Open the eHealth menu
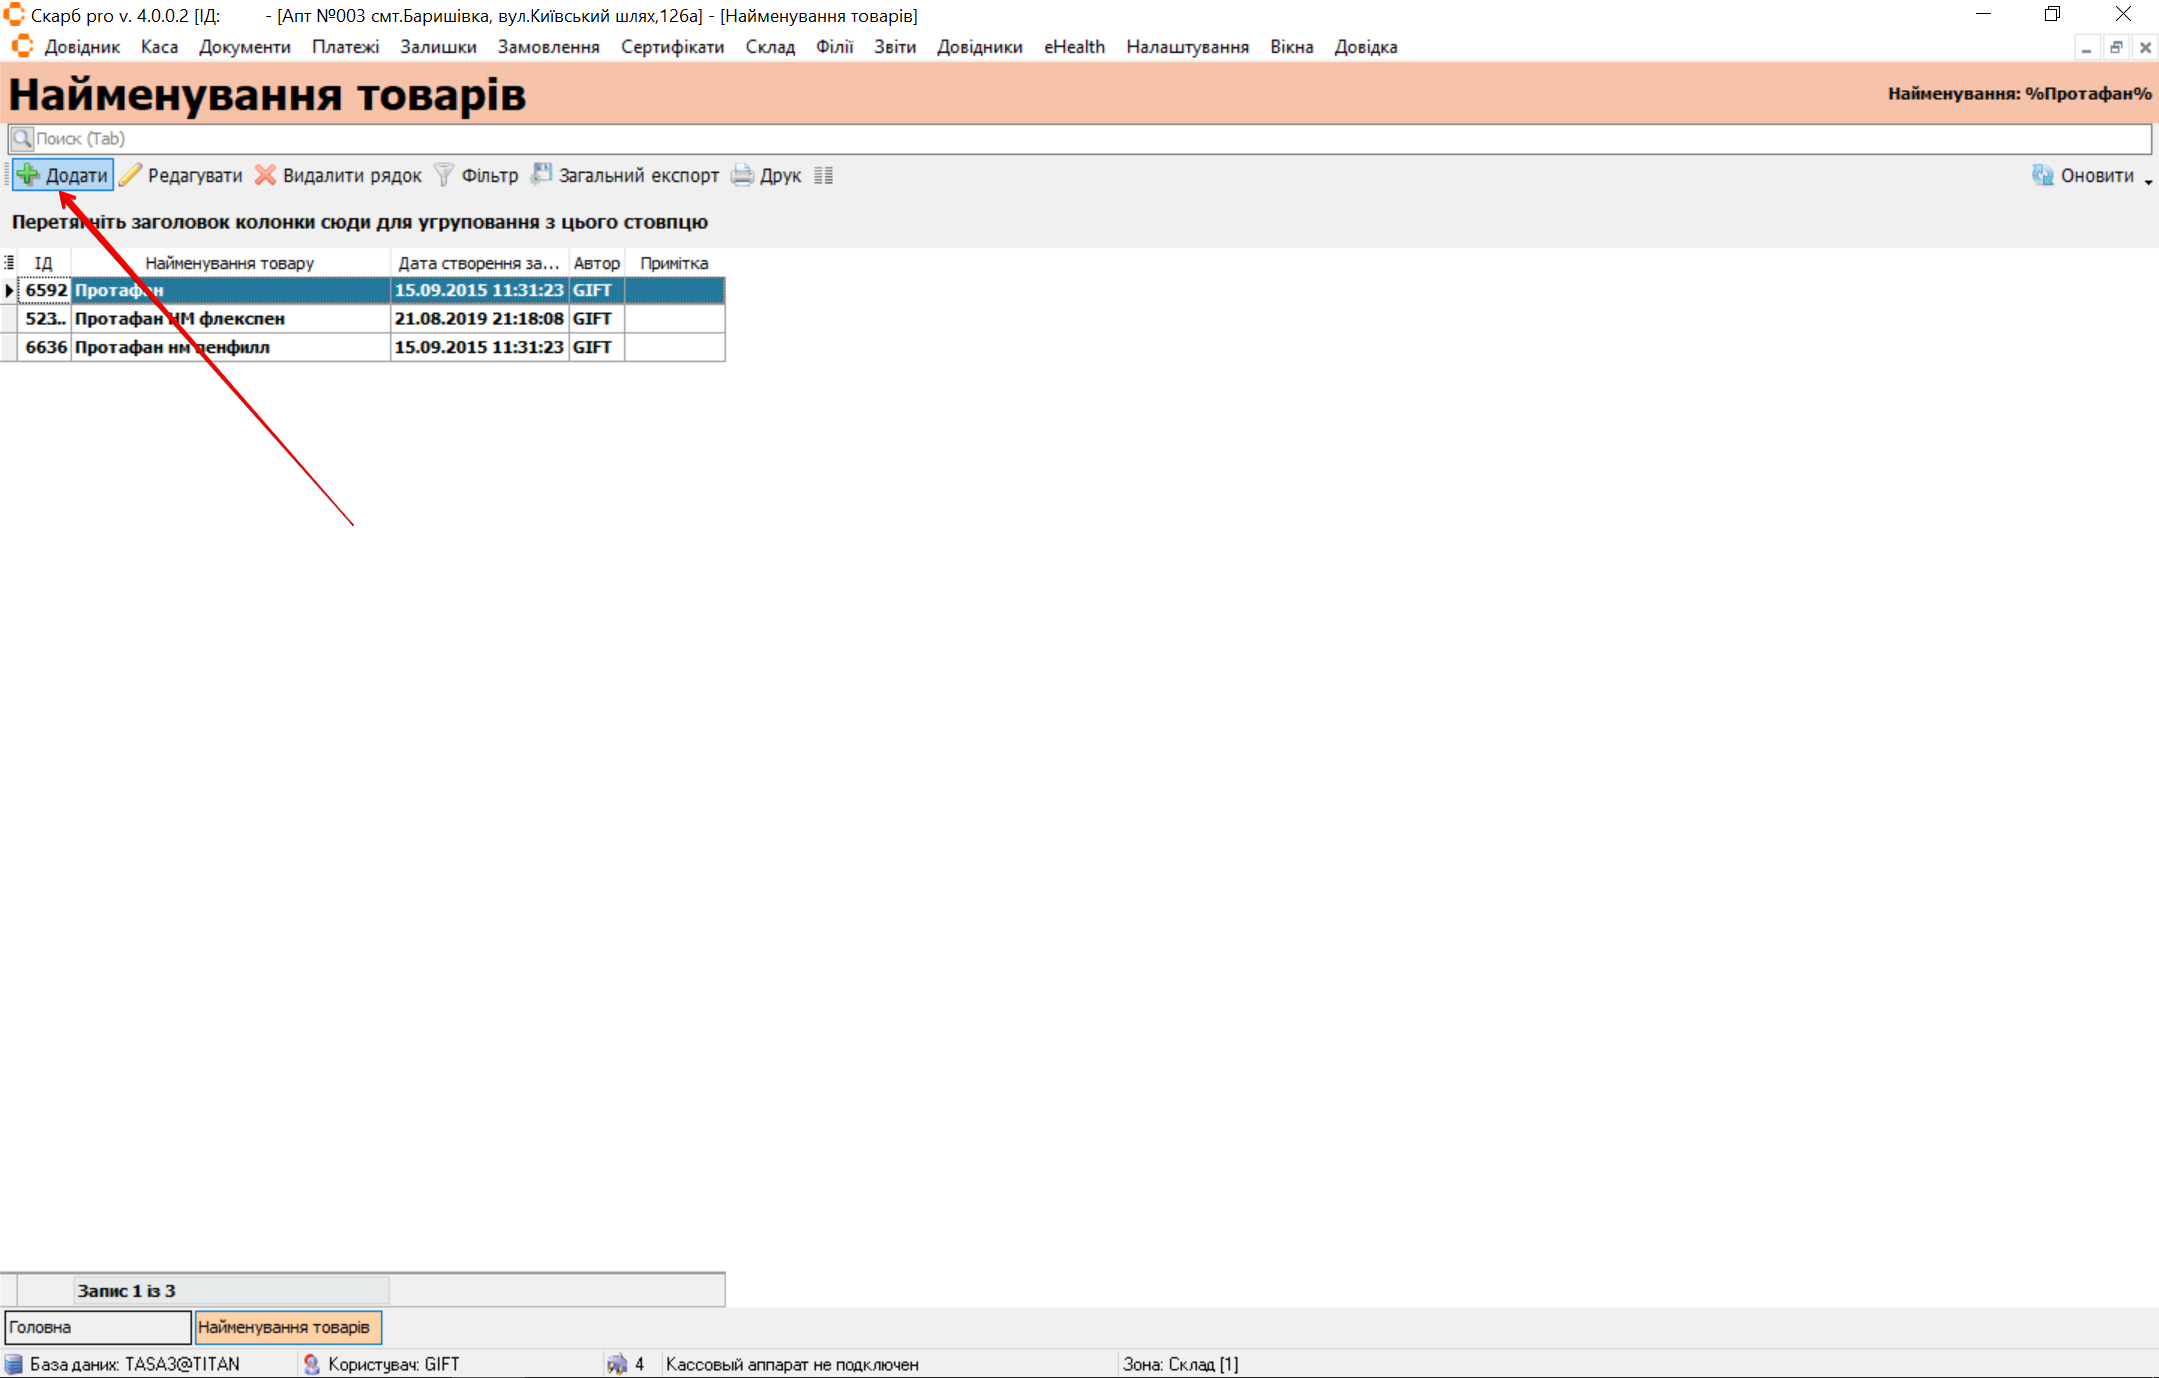 coord(1074,47)
